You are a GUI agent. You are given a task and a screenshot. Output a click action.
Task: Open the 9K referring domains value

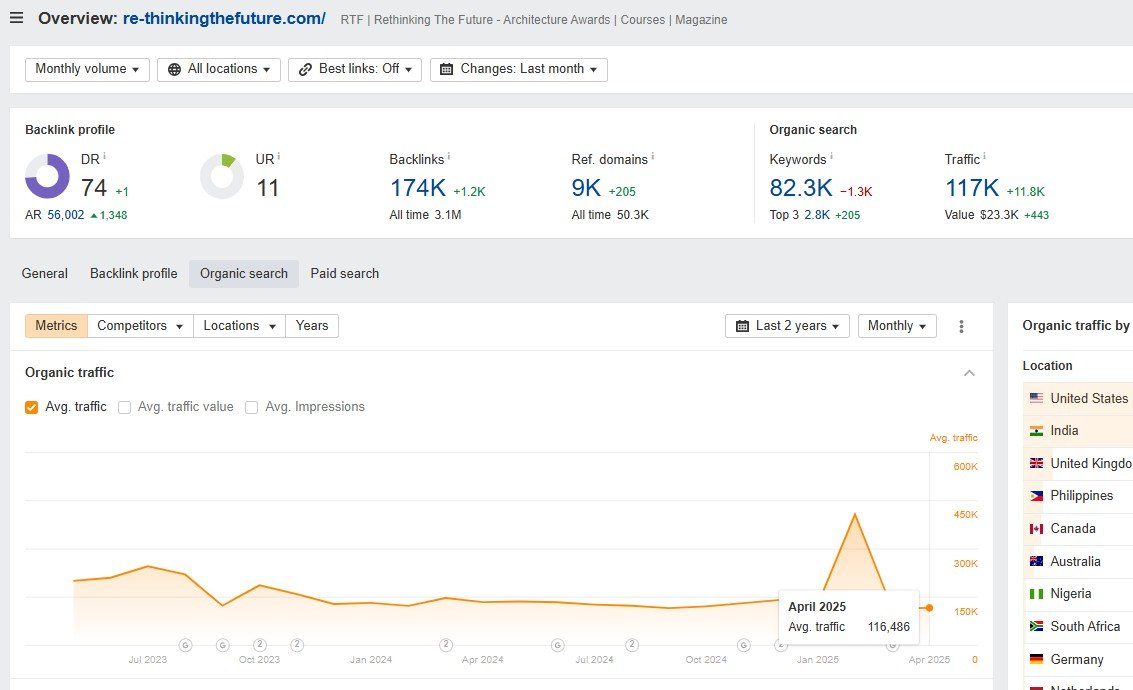pos(586,188)
